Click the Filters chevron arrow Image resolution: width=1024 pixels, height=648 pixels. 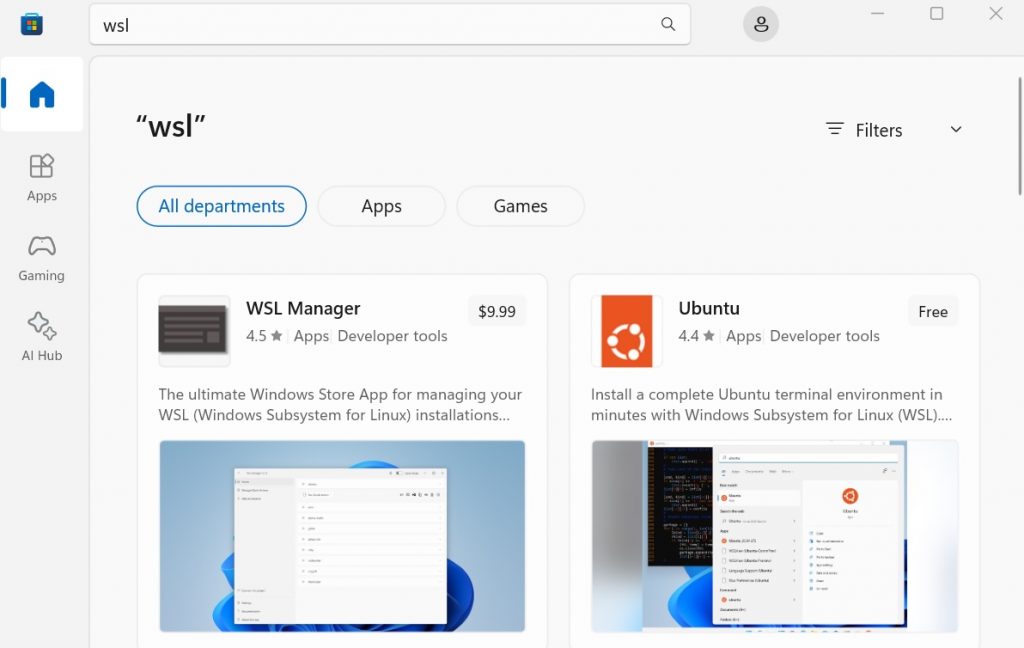pyautogui.click(x=955, y=130)
